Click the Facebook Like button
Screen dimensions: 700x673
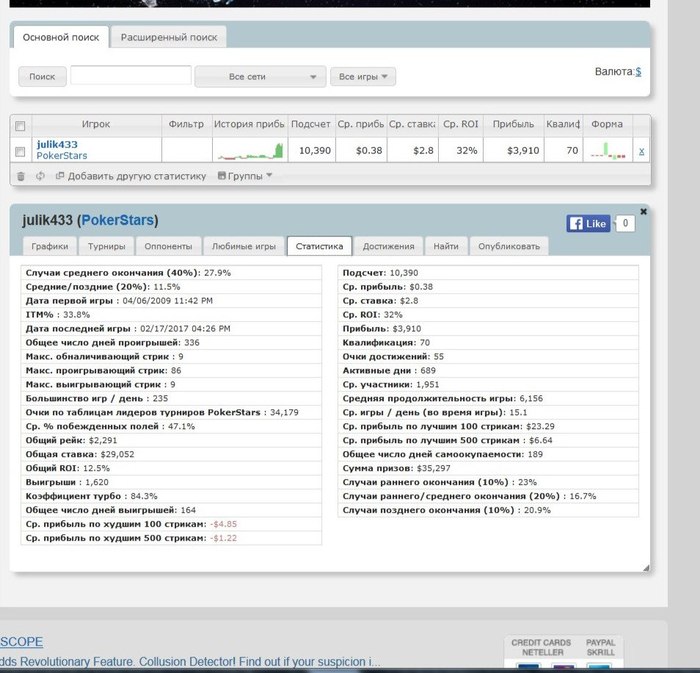pos(588,224)
